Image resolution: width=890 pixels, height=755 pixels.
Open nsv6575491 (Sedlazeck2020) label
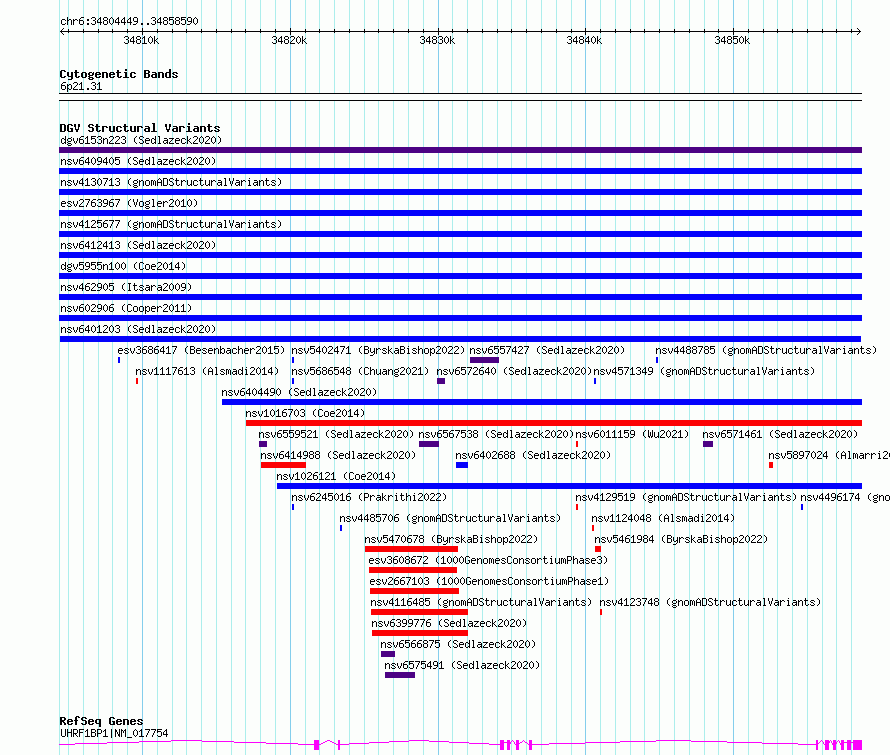coord(462,665)
